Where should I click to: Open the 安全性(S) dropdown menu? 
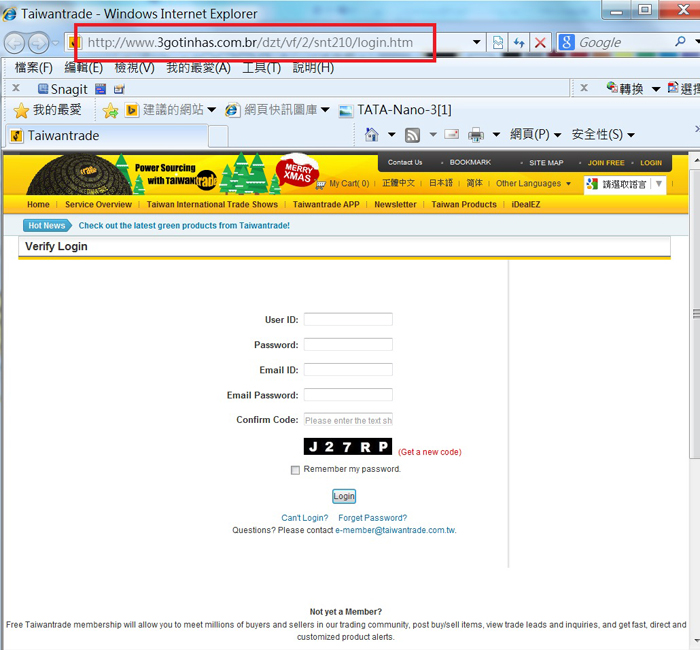click(x=603, y=135)
